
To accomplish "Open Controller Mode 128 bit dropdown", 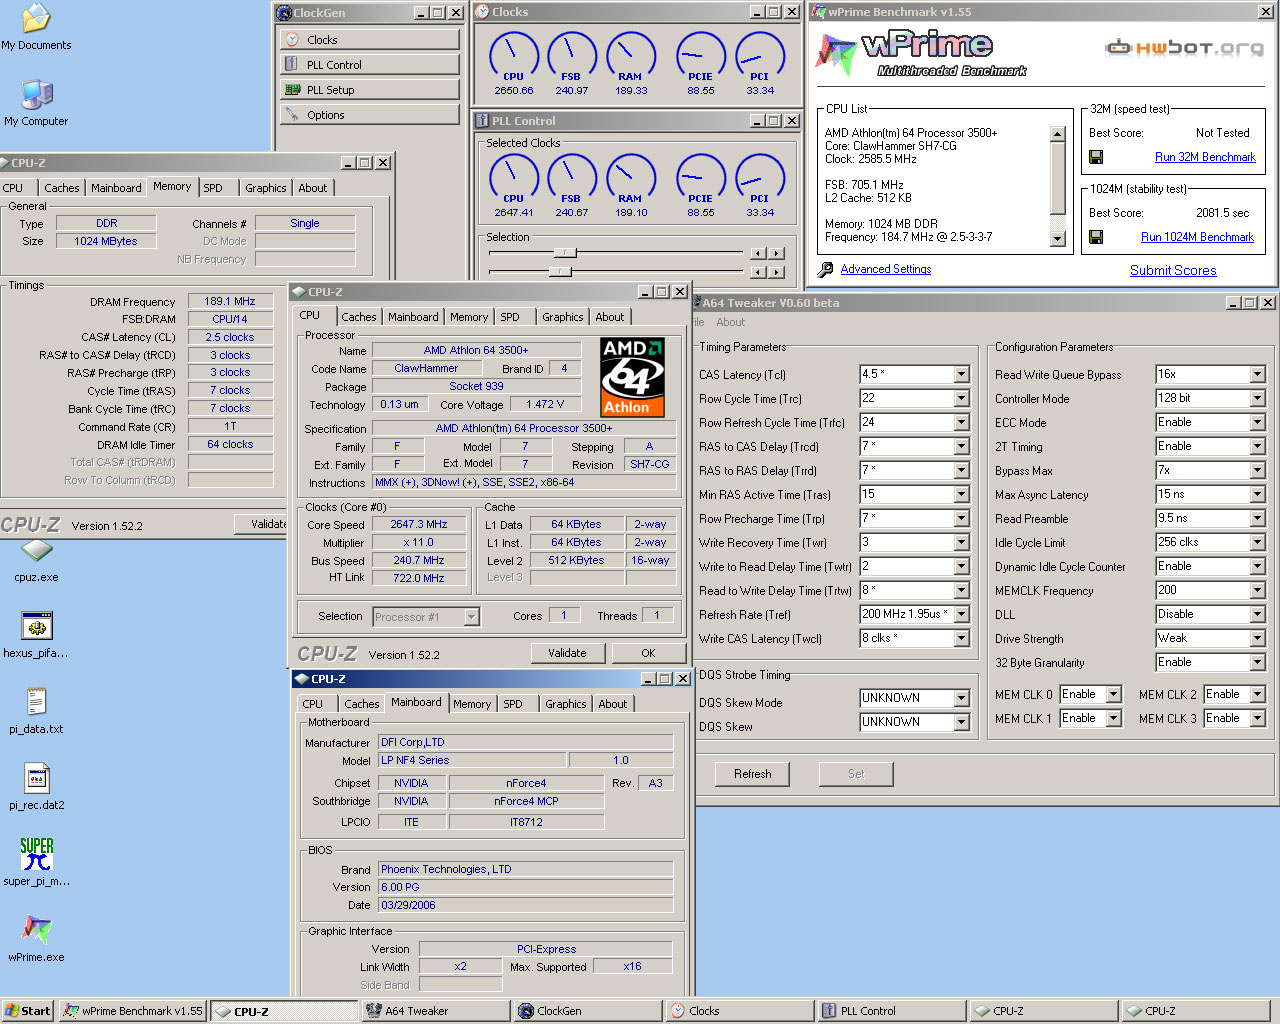I will 1257,398.
